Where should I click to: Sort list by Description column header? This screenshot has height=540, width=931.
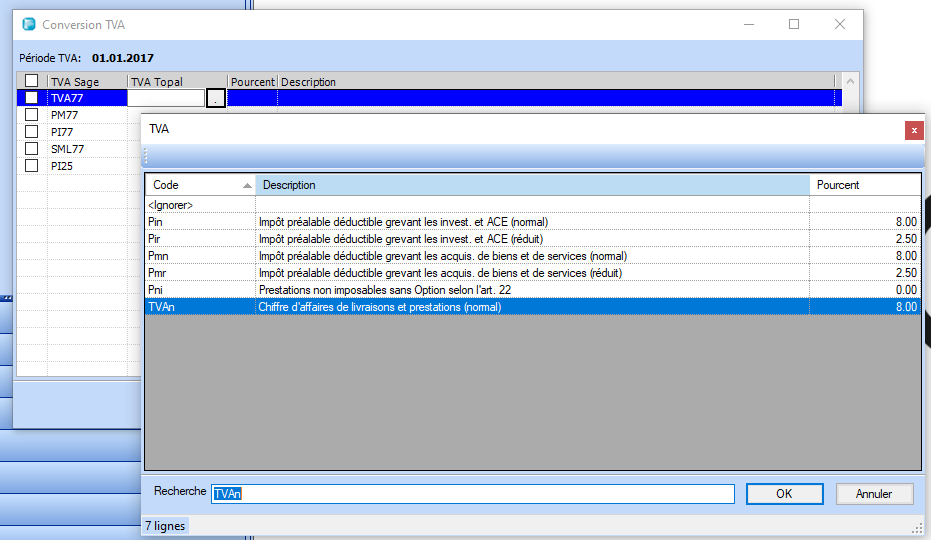531,185
